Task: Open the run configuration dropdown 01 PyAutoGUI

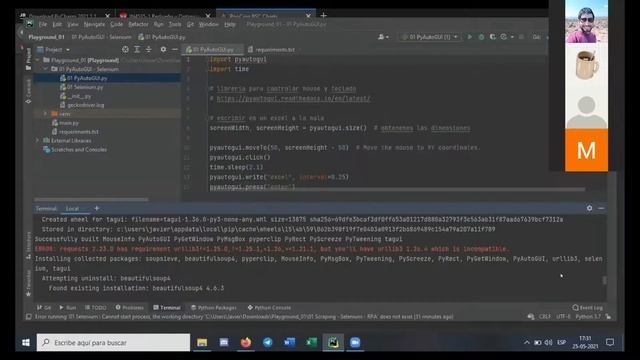Action: click(x=430, y=37)
